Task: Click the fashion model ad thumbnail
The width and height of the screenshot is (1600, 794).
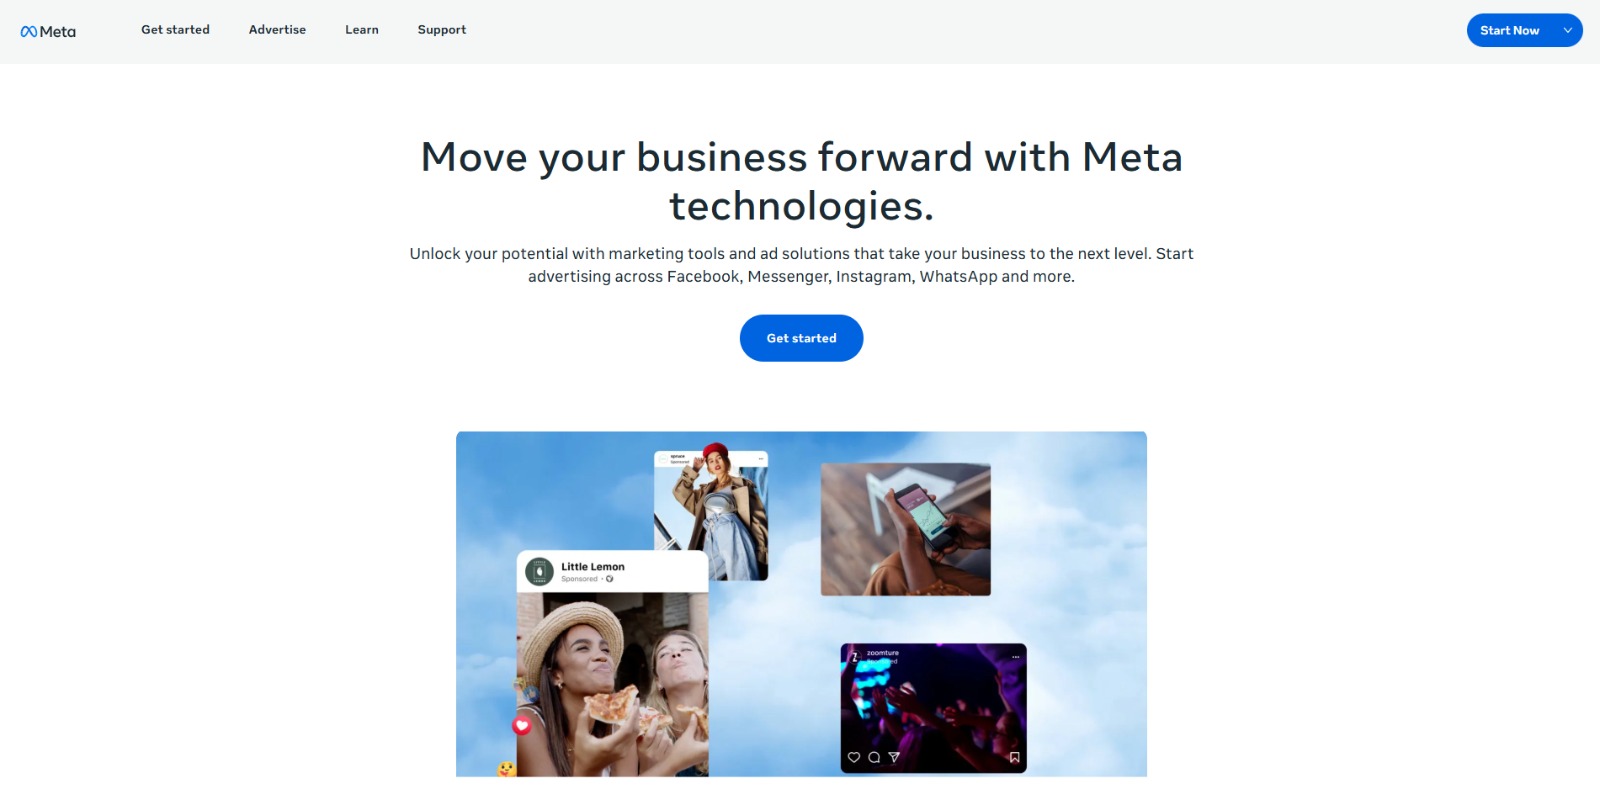Action: coord(711,515)
